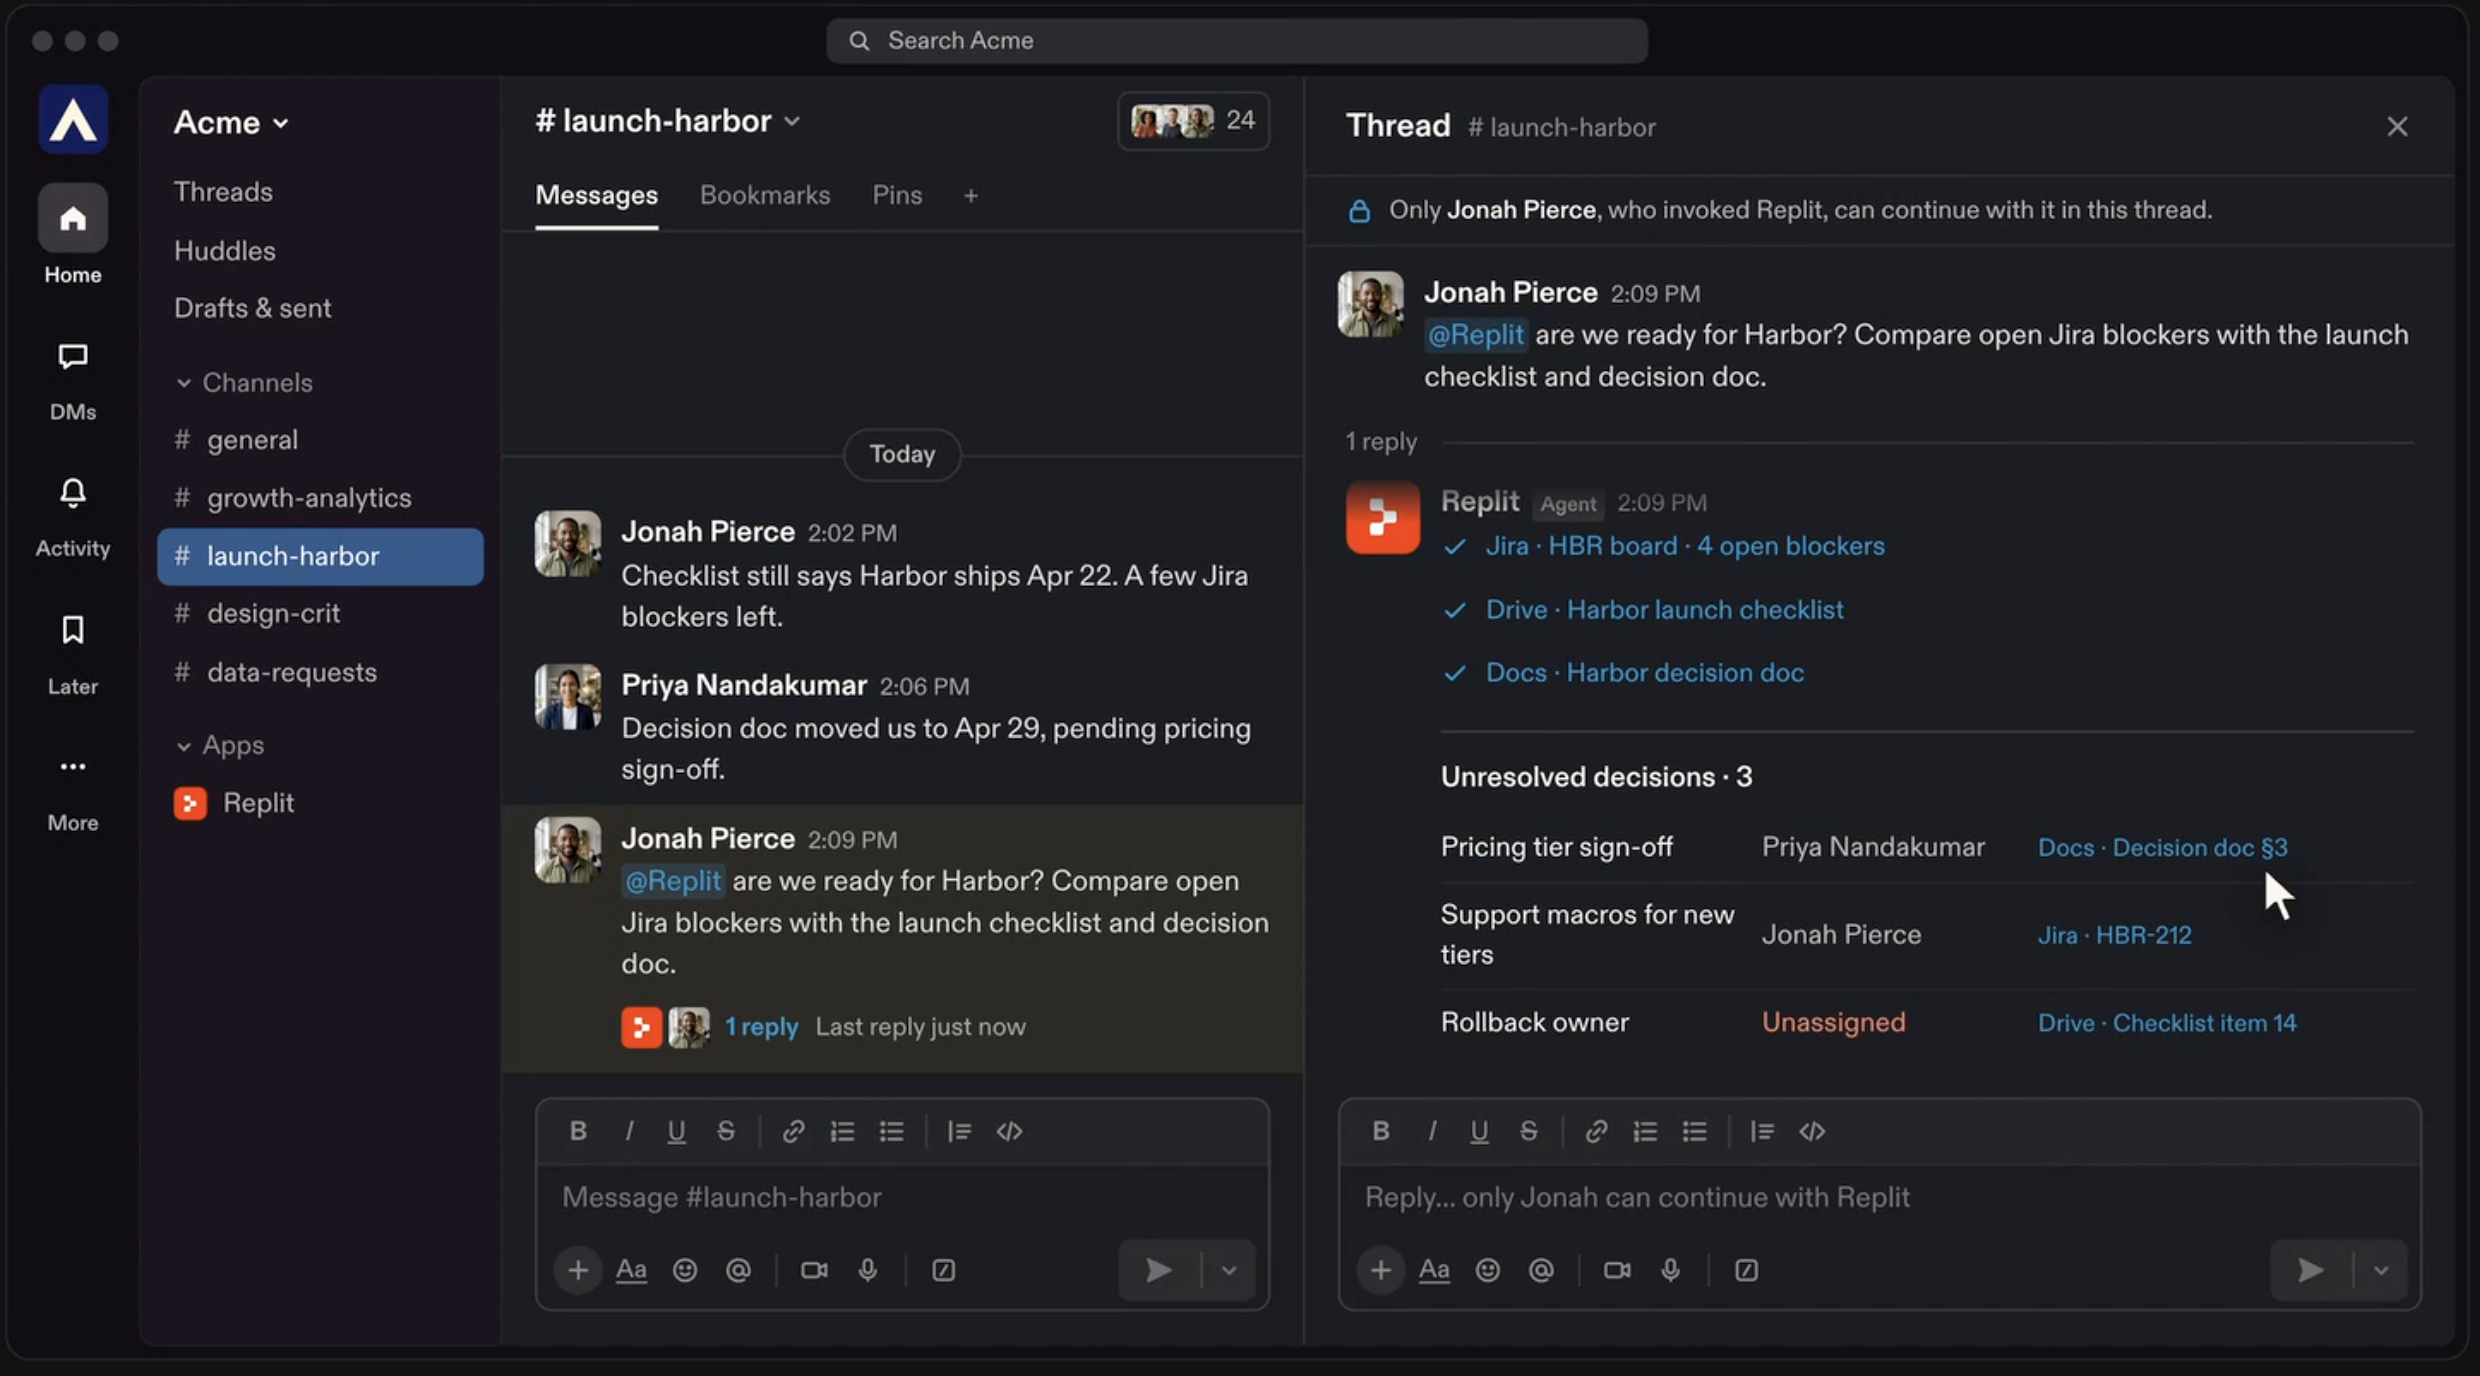
Task: Add a new tab with plus
Action: pos(970,195)
